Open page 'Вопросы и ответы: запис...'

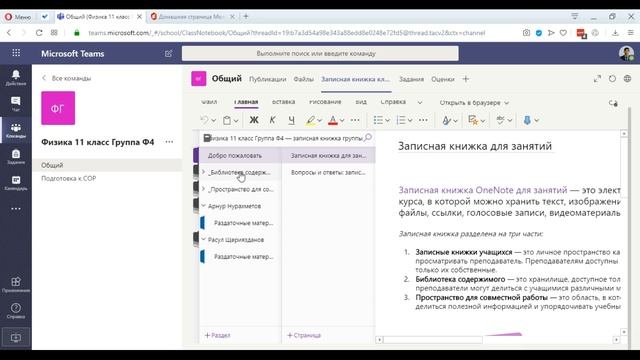click(x=328, y=172)
